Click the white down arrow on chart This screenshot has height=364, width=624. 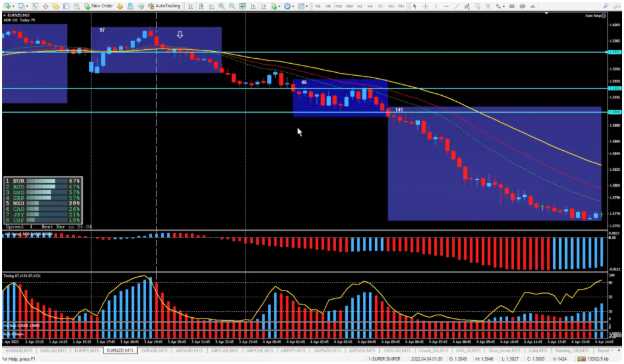pos(180,35)
